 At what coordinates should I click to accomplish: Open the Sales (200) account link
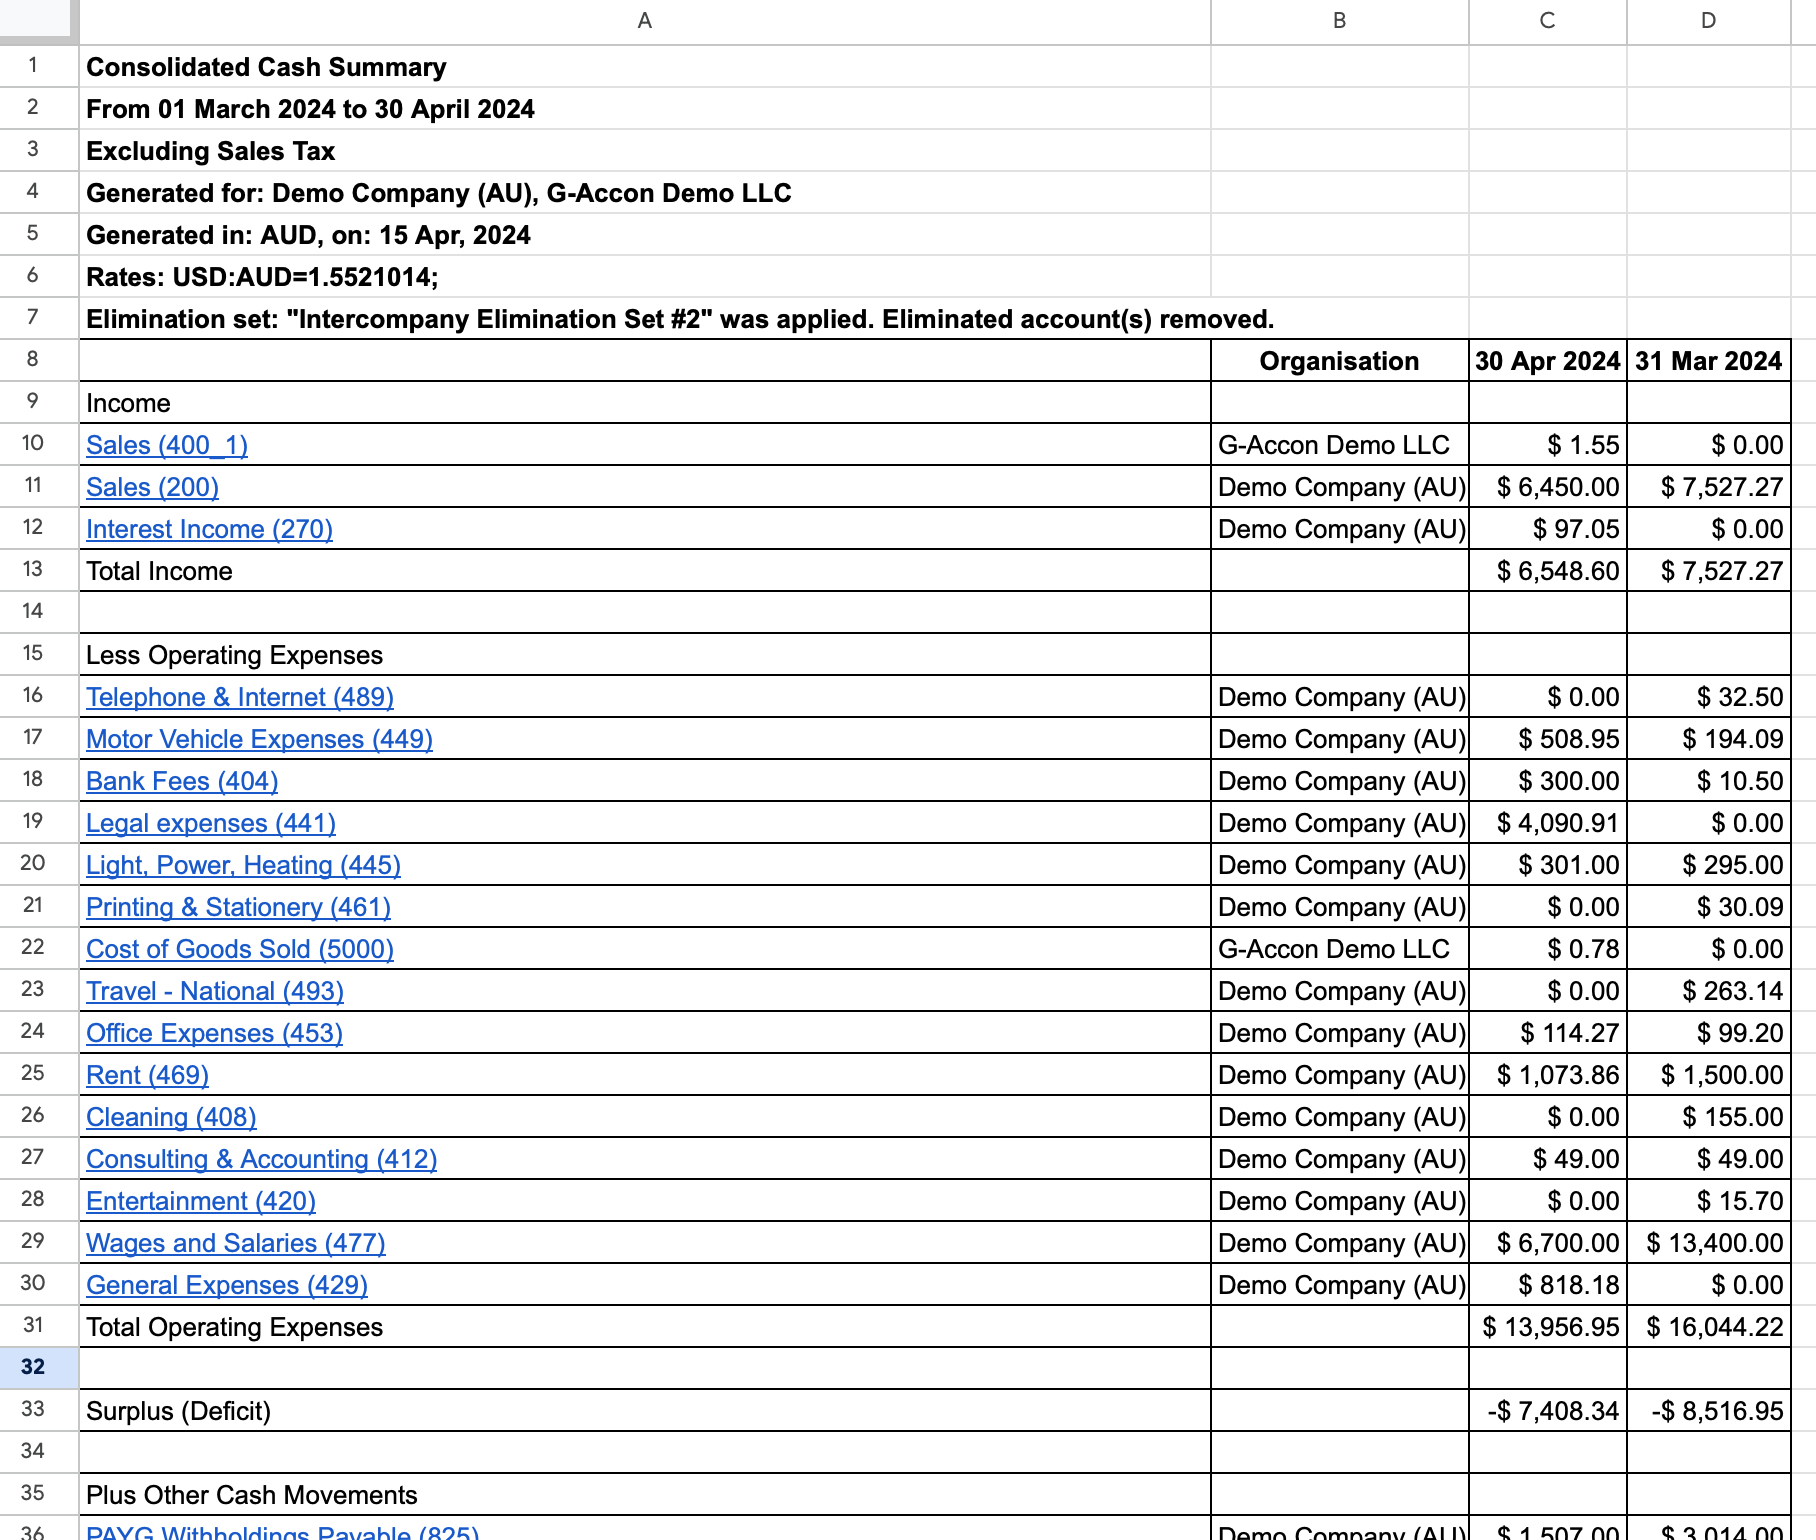152,487
